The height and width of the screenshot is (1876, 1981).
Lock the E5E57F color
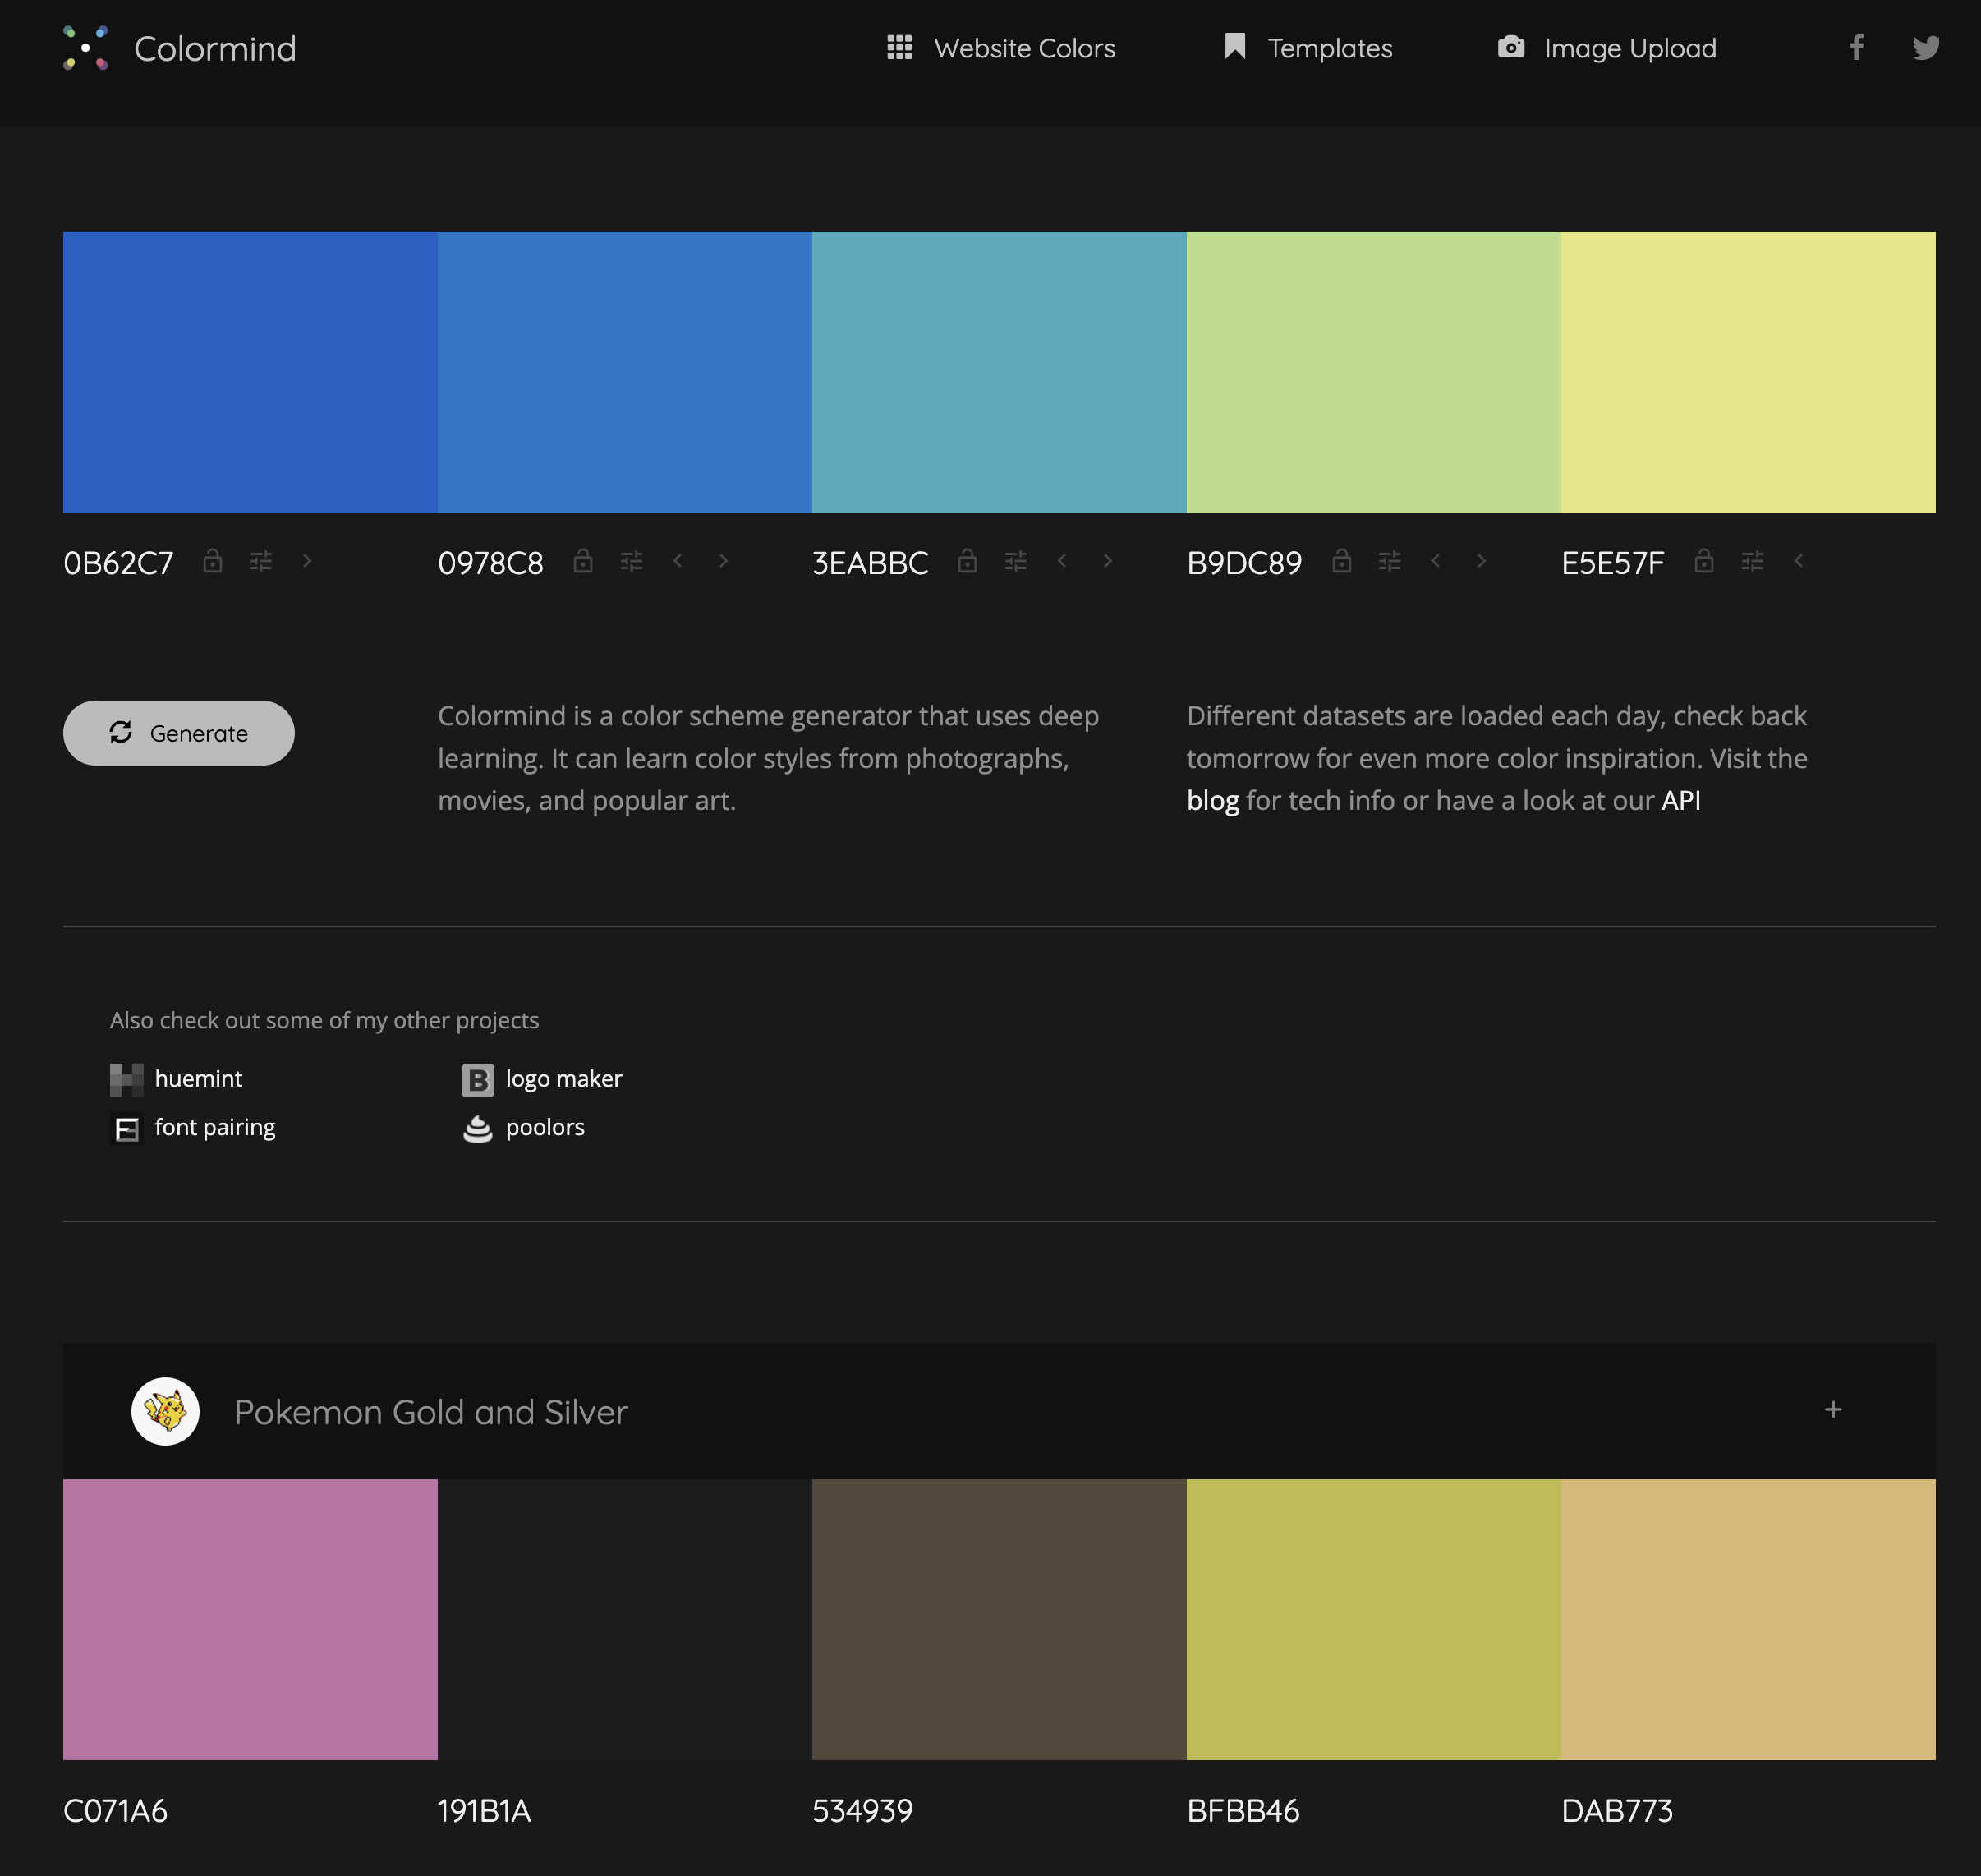(x=1704, y=560)
